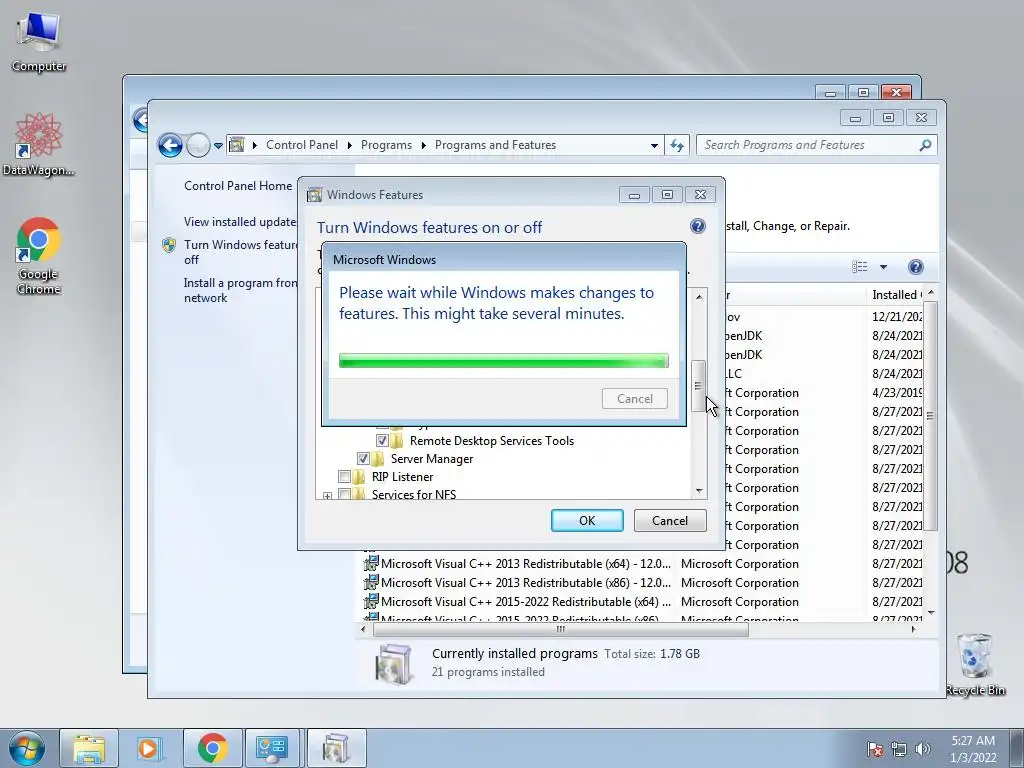Click the Visual C++ 2015-2022 x64 program icon

371,601
